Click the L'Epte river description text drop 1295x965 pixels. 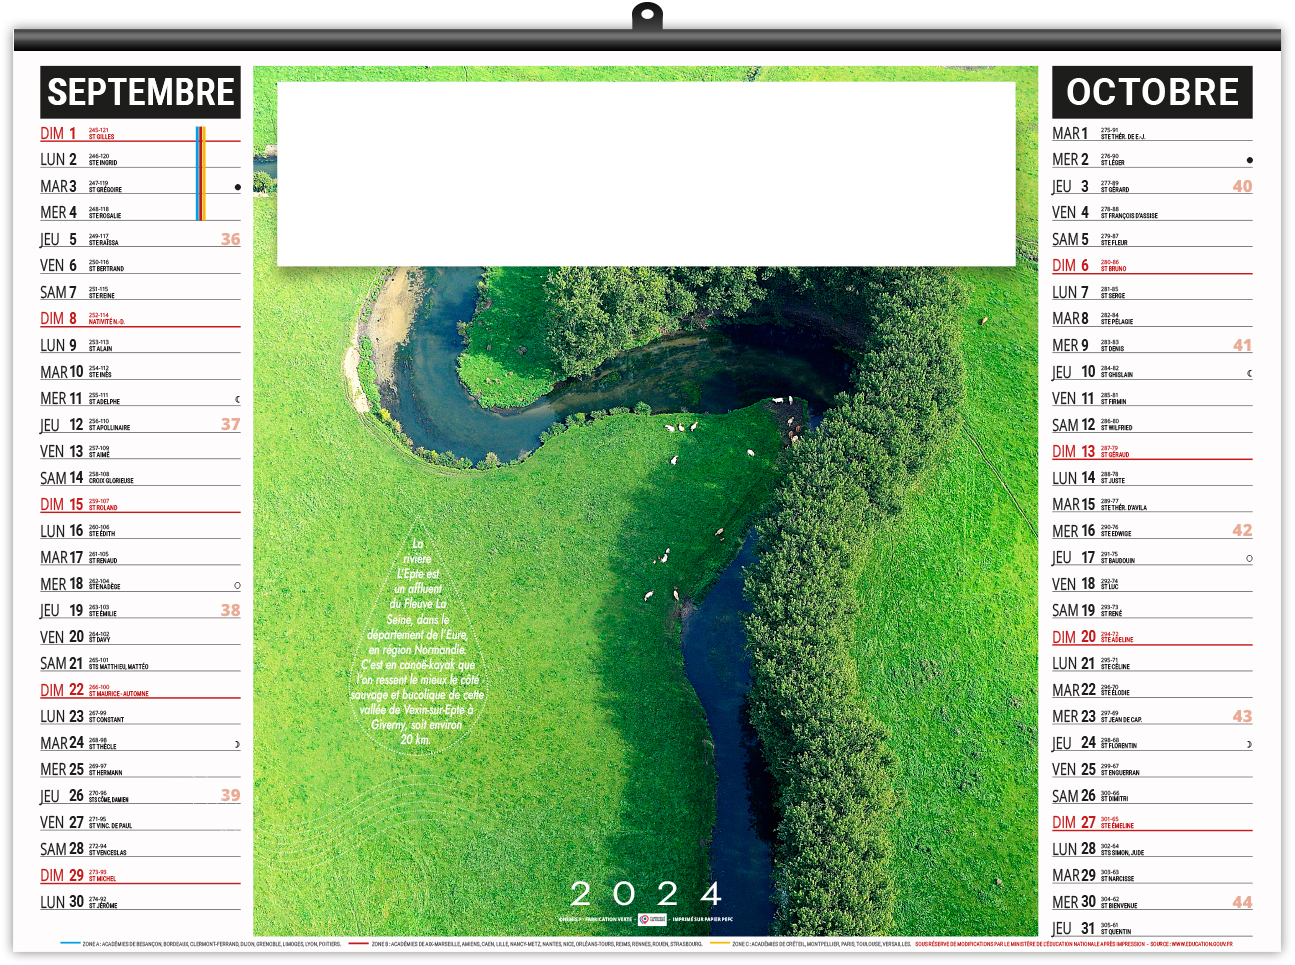click(x=418, y=640)
